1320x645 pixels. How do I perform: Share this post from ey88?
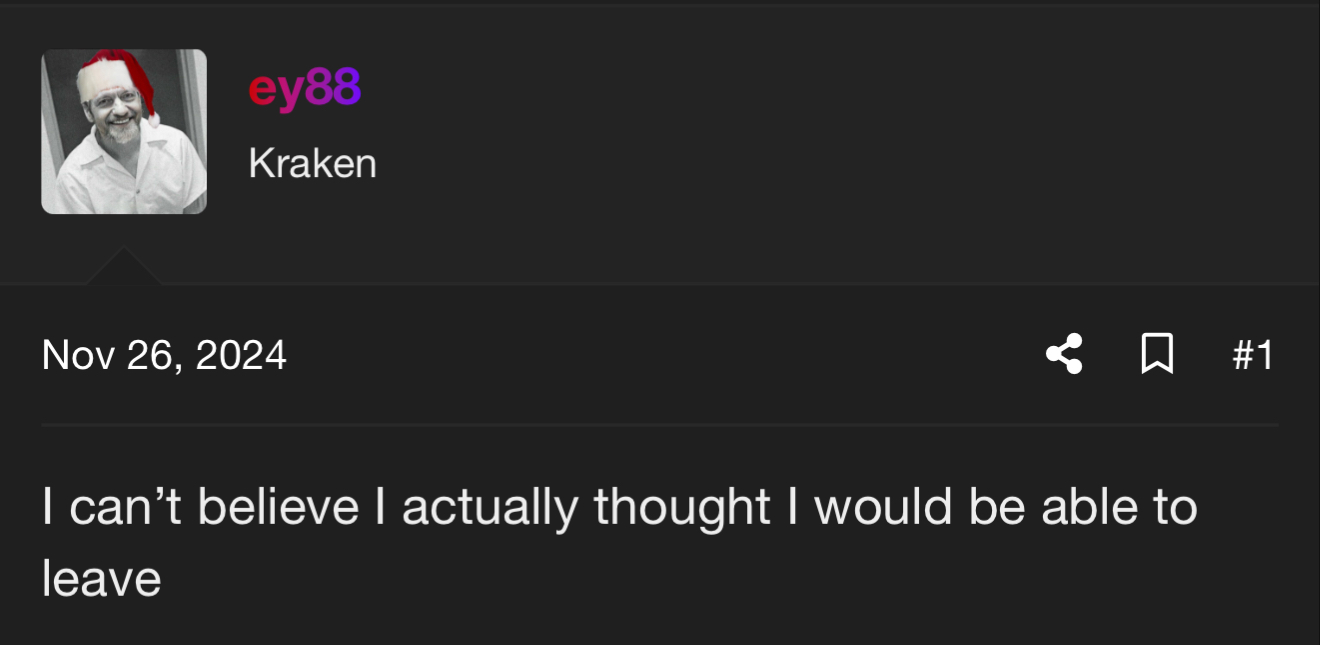coord(1064,355)
